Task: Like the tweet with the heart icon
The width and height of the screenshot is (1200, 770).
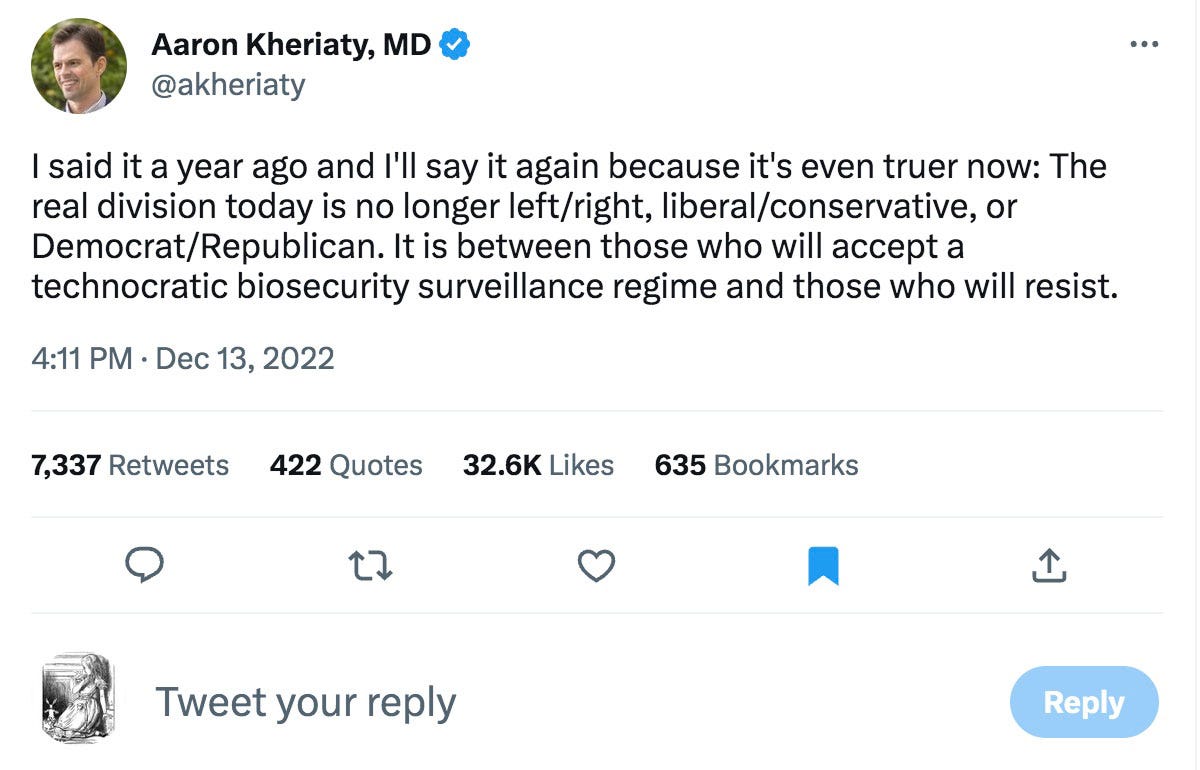Action: (597, 566)
